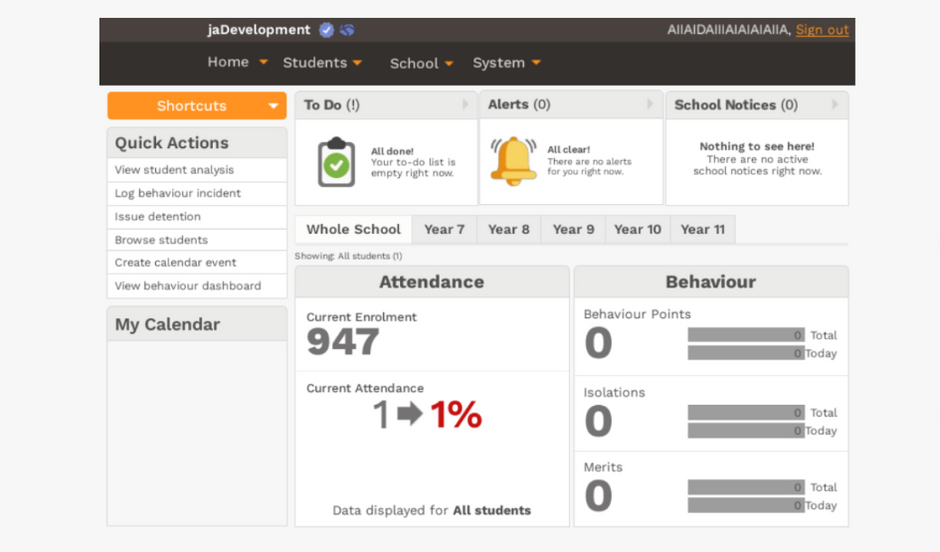Expand the To Do panel arrow
The width and height of the screenshot is (940, 552).
465,105
